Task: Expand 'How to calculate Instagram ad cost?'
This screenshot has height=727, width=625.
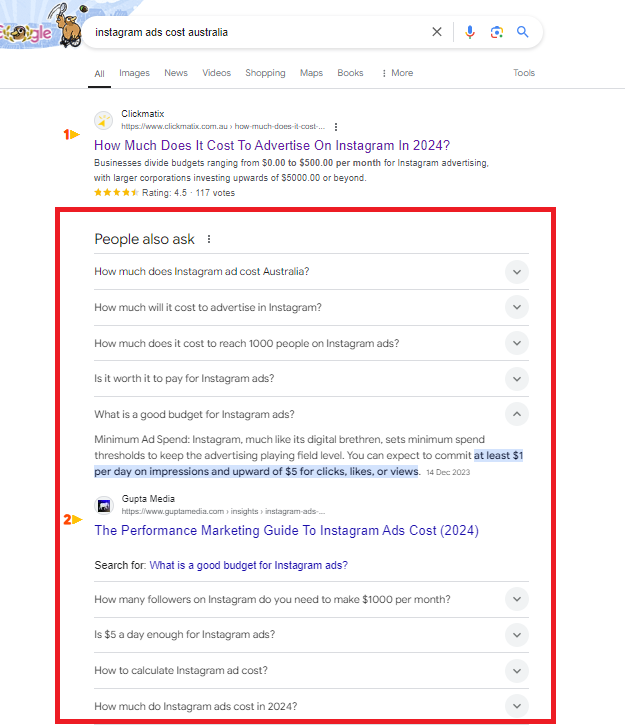Action: (311, 670)
